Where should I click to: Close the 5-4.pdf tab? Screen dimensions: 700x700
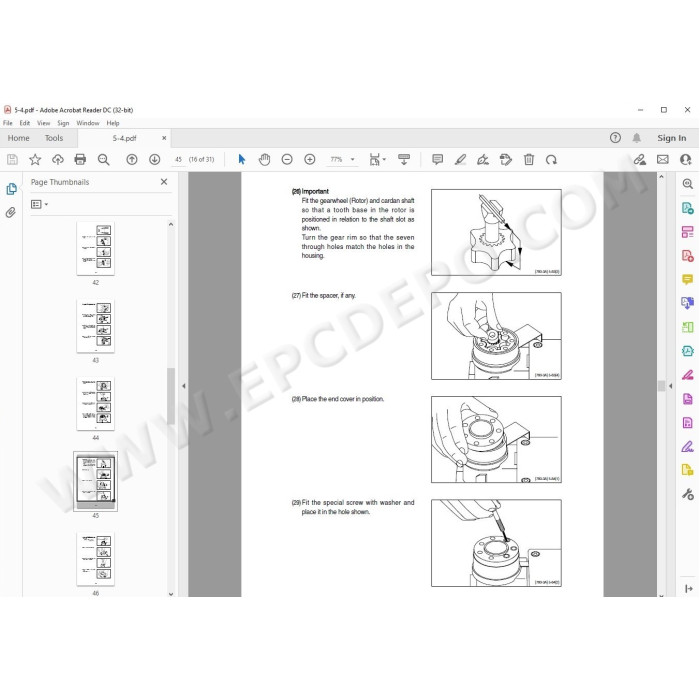click(x=164, y=138)
